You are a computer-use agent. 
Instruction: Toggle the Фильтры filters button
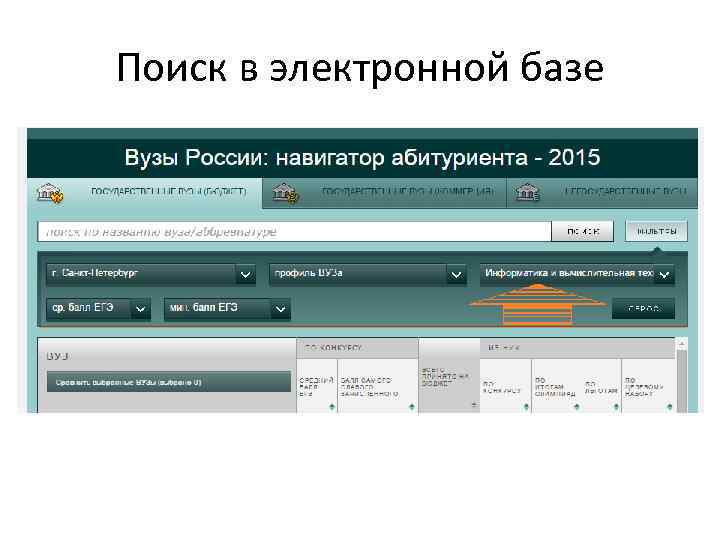(x=656, y=231)
